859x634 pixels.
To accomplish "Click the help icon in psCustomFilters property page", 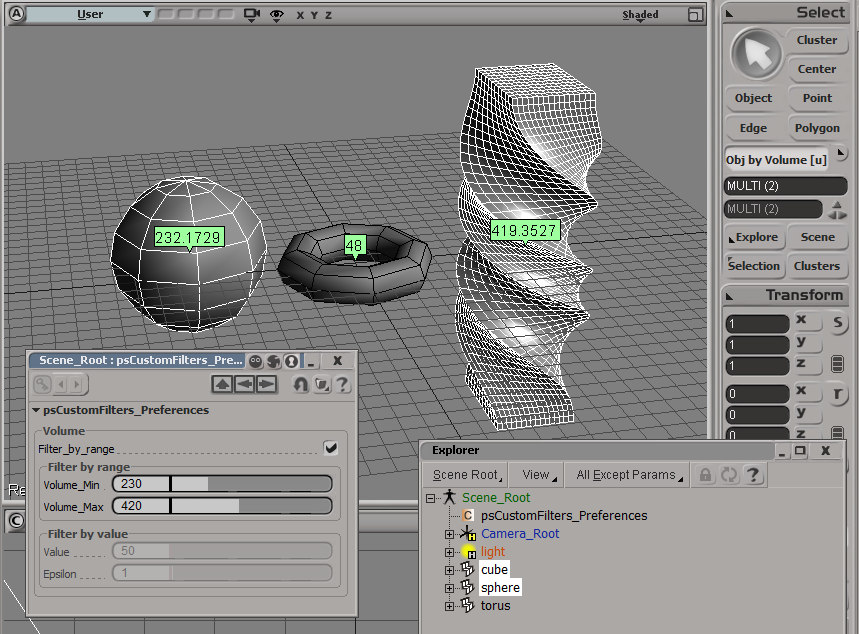I will click(x=342, y=385).
